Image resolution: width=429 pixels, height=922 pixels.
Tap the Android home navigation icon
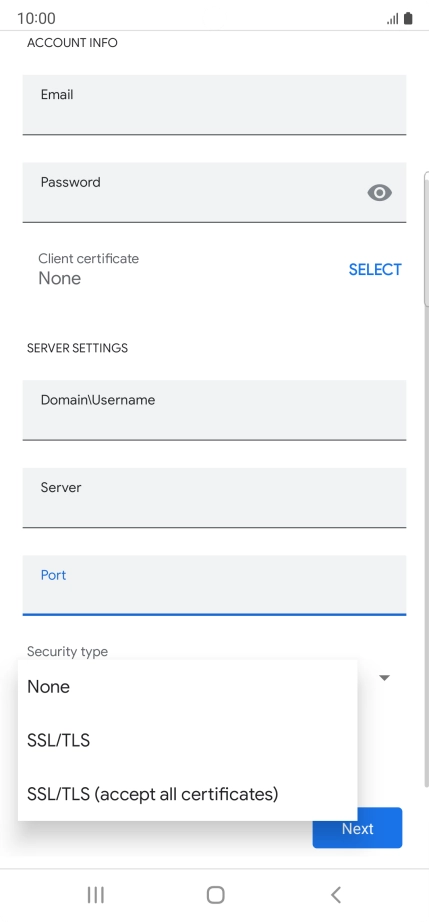[x=215, y=894]
